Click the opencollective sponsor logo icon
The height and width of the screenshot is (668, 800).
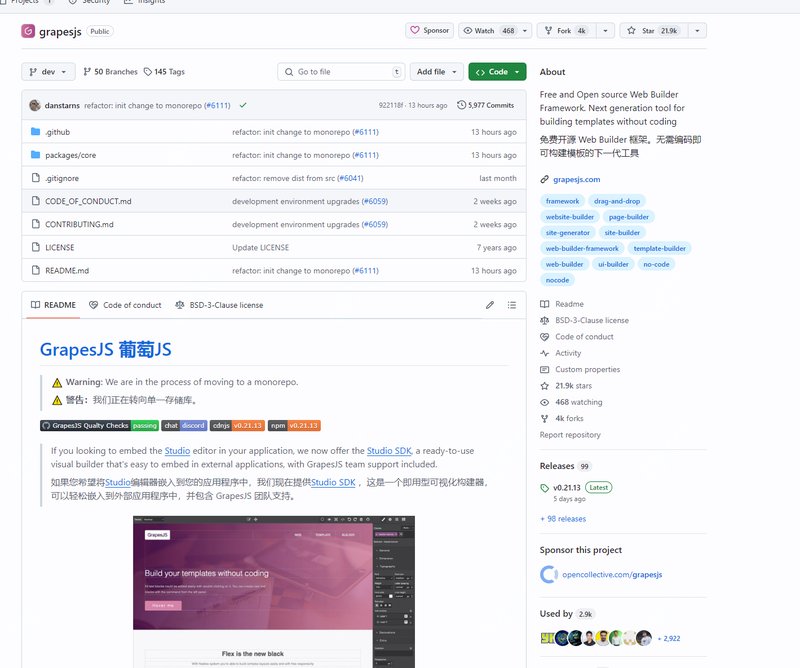[x=548, y=574]
